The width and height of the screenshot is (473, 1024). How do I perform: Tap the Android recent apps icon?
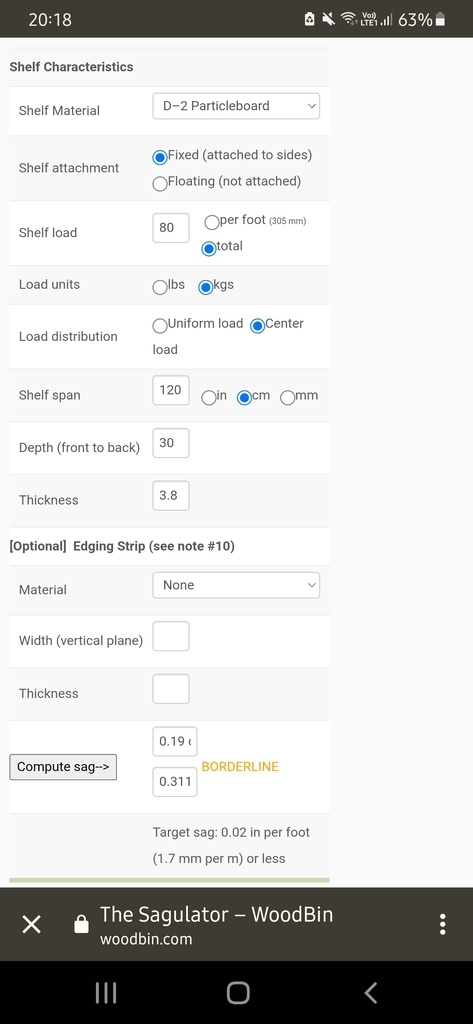pyautogui.click(x=106, y=993)
